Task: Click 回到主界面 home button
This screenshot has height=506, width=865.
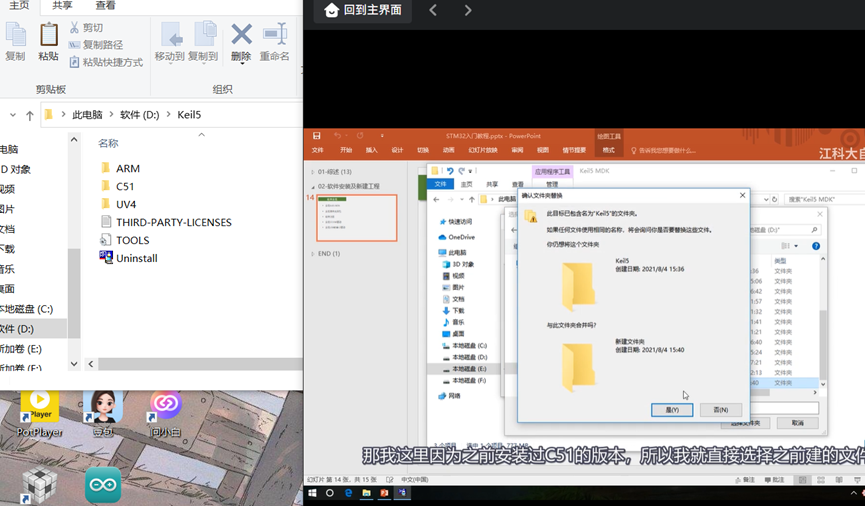Action: [363, 10]
